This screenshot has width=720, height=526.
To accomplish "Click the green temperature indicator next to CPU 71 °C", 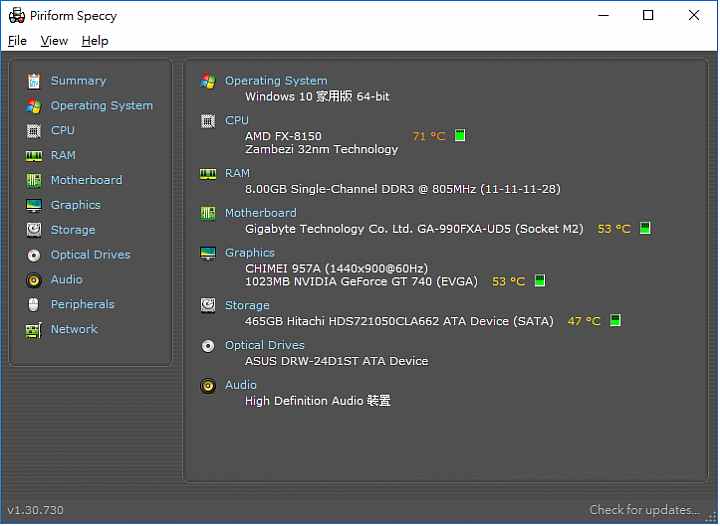I will (460, 135).
